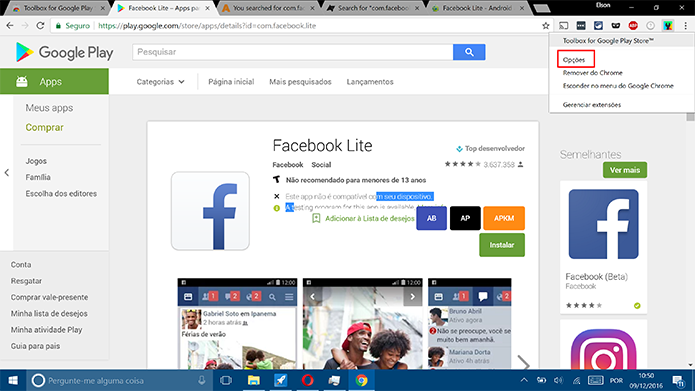Open Minha lista de desejos link
The image size is (695, 391).
coord(49,313)
